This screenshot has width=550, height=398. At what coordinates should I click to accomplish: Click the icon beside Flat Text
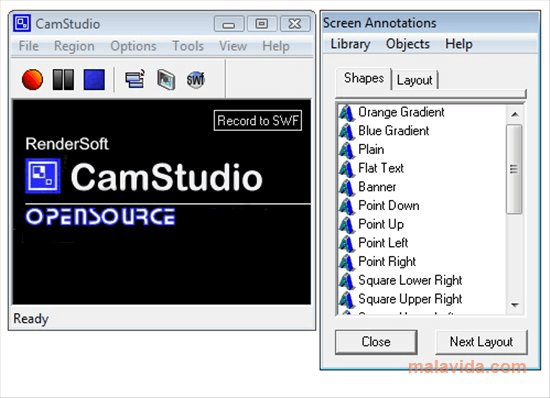point(347,168)
